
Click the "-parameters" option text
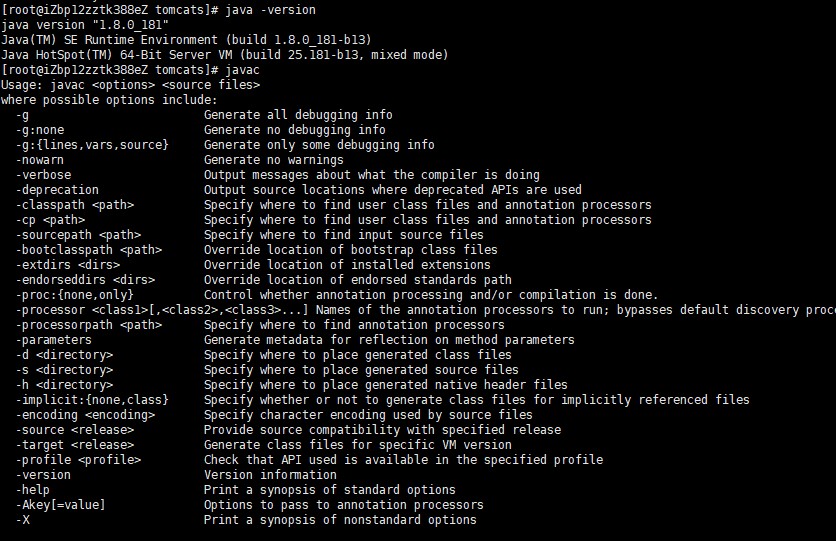click(x=54, y=340)
